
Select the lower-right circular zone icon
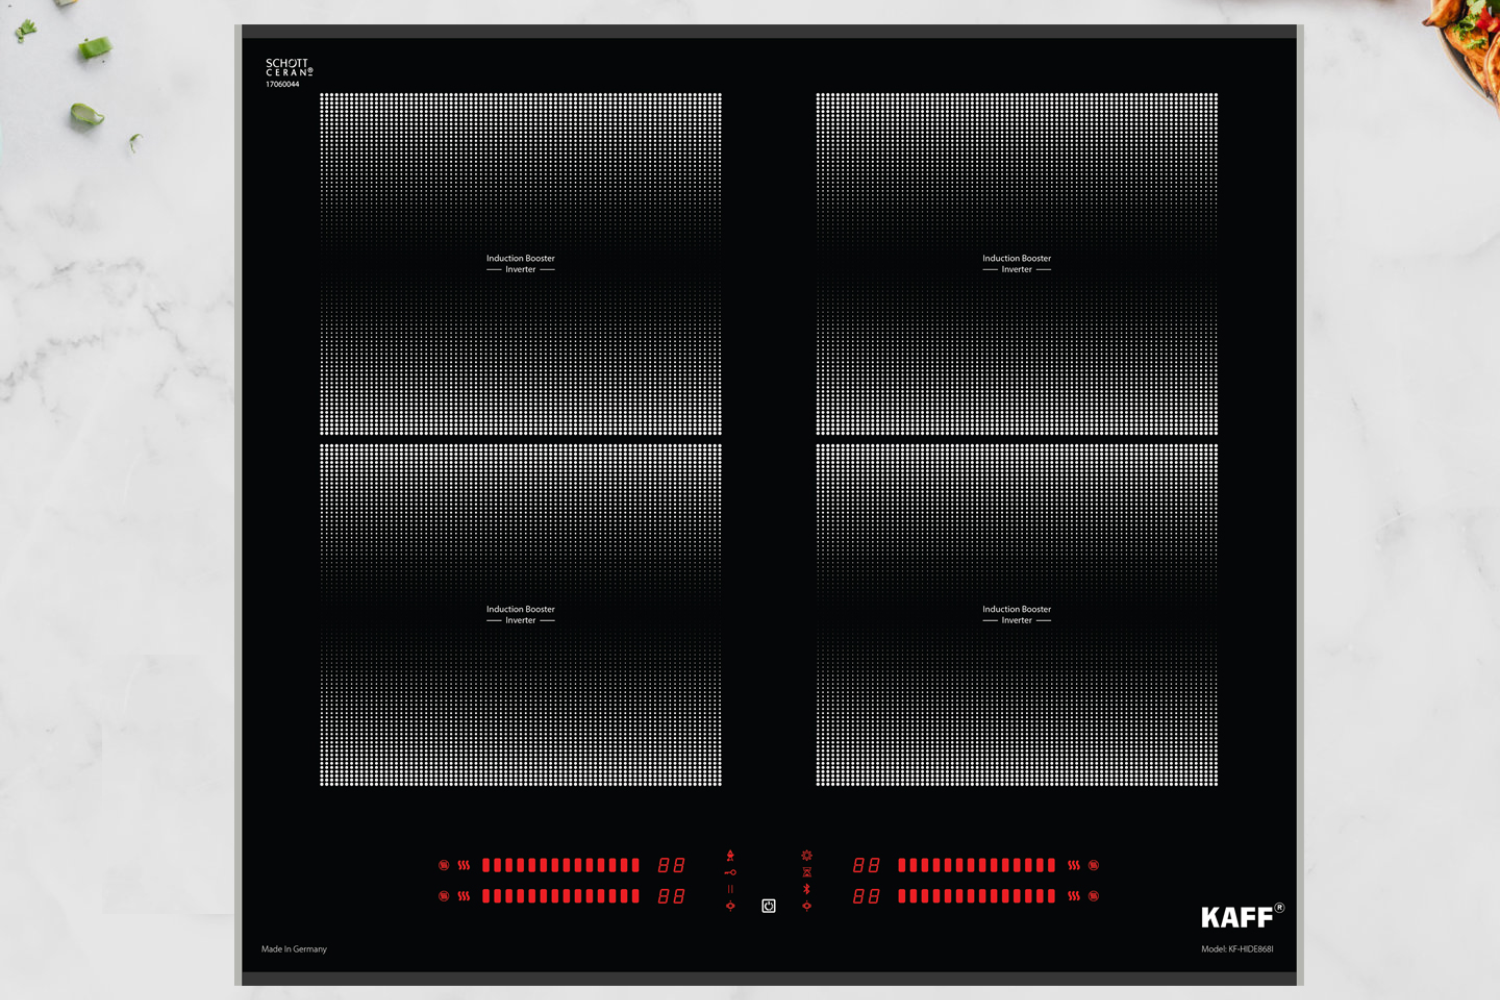pos(1094,896)
